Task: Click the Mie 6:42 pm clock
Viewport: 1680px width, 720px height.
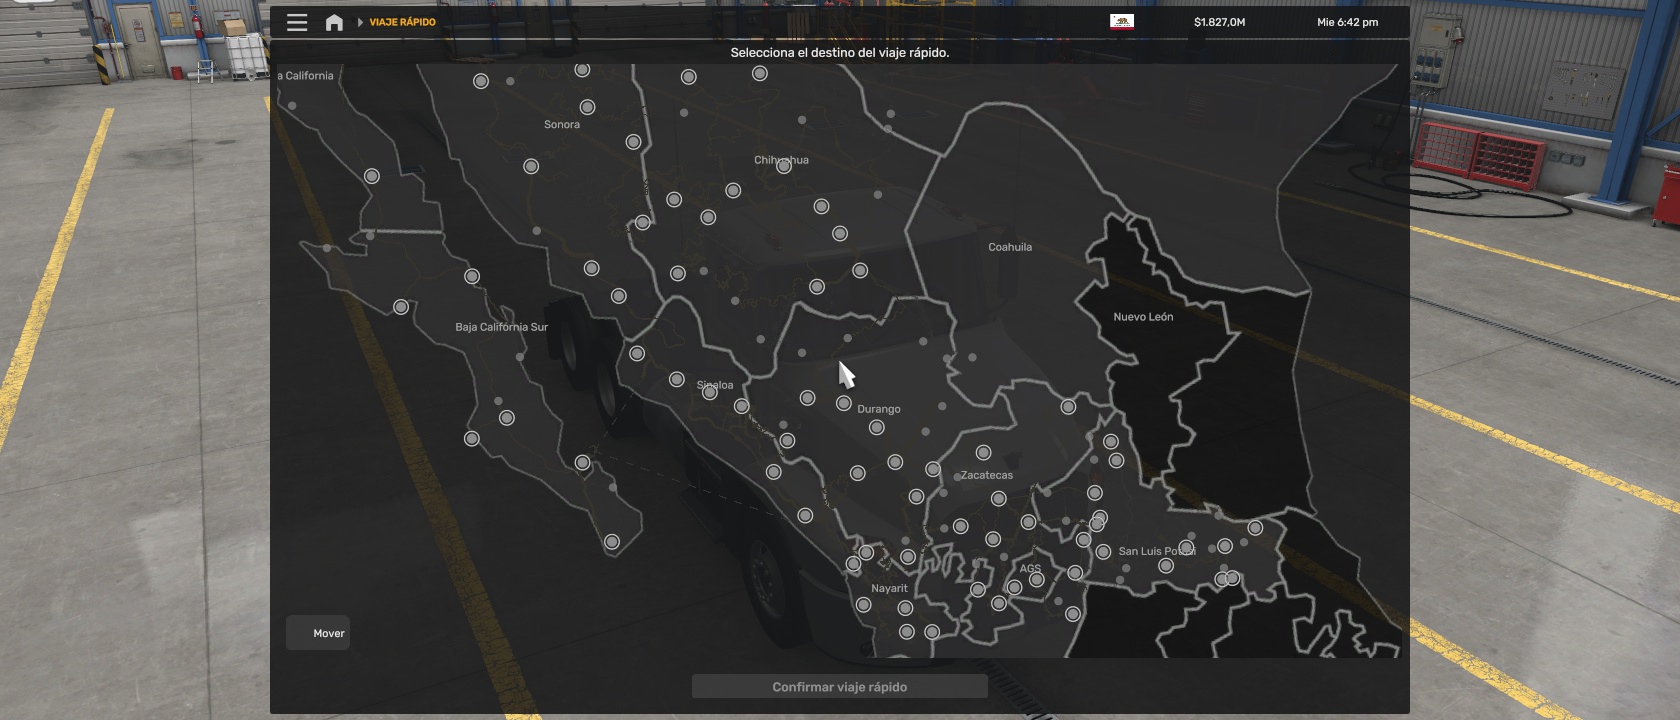Action: [x=1347, y=22]
